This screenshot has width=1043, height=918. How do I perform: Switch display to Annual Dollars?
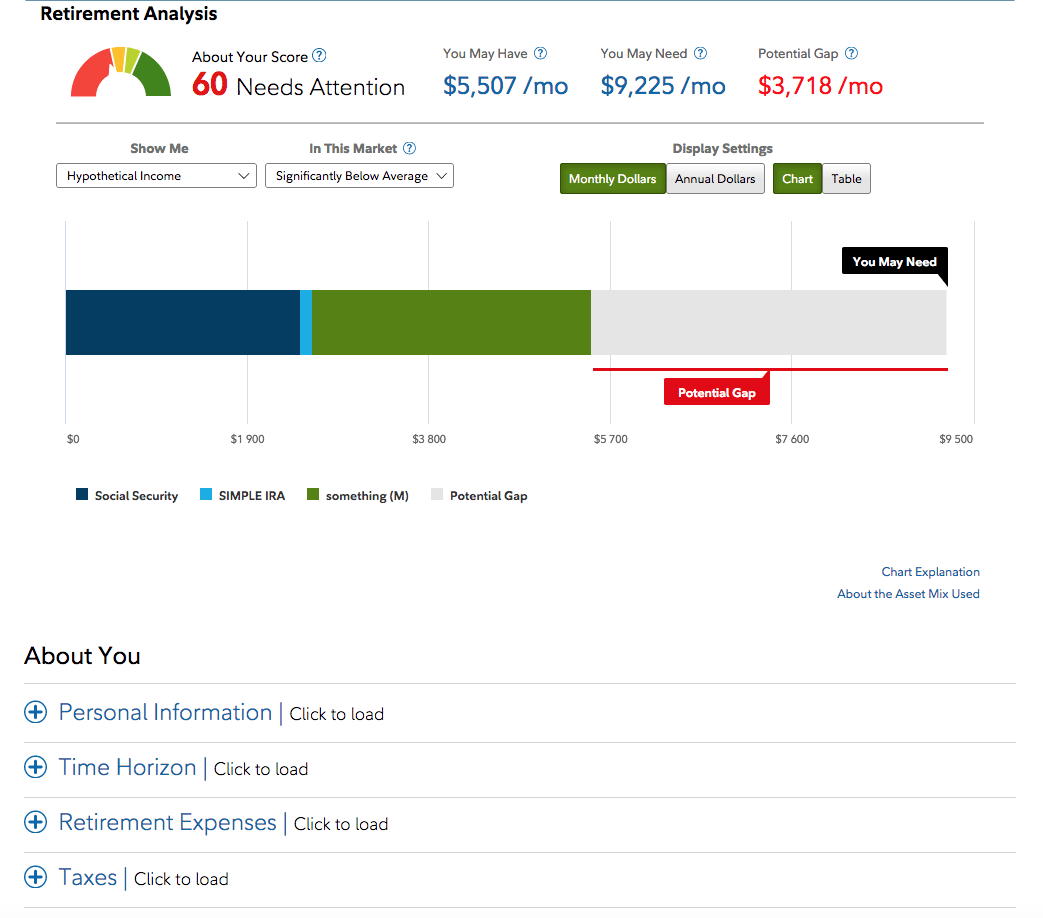(715, 178)
